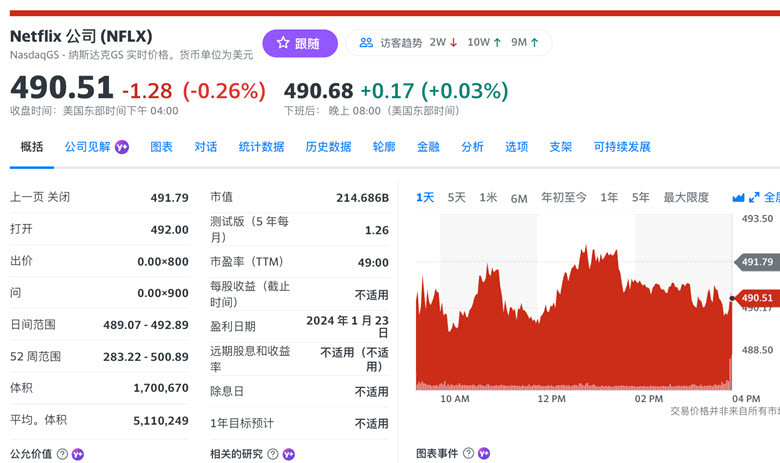Select the 6M chart range
Image resolution: width=780 pixels, height=463 pixels.
point(519,198)
